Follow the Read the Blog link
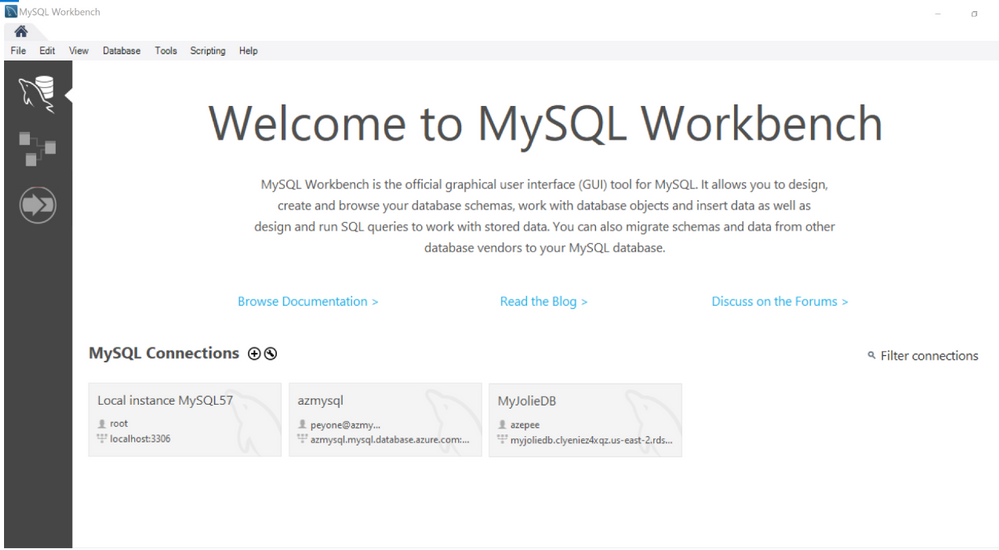The image size is (999, 550). pyautogui.click(x=543, y=301)
